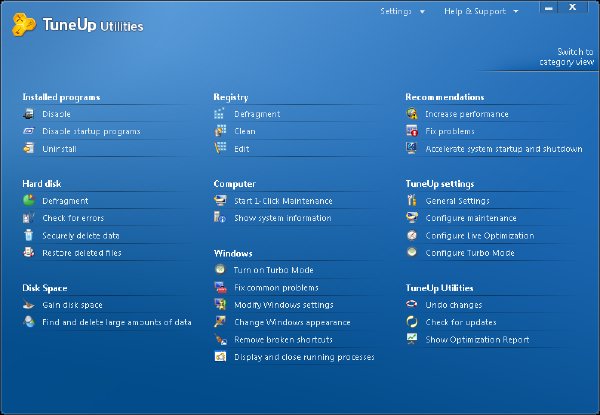Select the Turn on Turbo Mode link

pos(274,270)
